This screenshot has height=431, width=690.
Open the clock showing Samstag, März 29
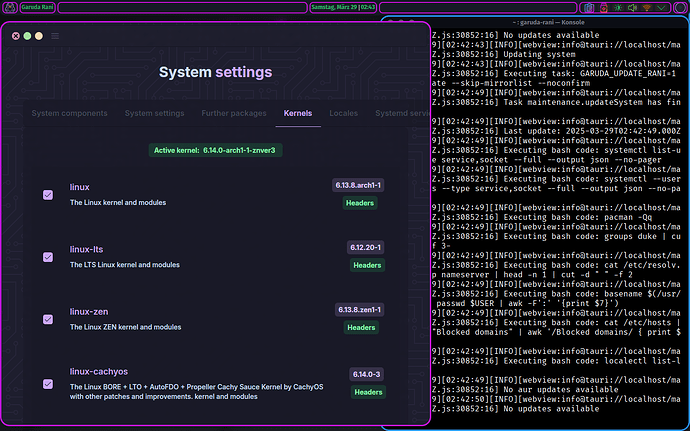[x=343, y=7]
